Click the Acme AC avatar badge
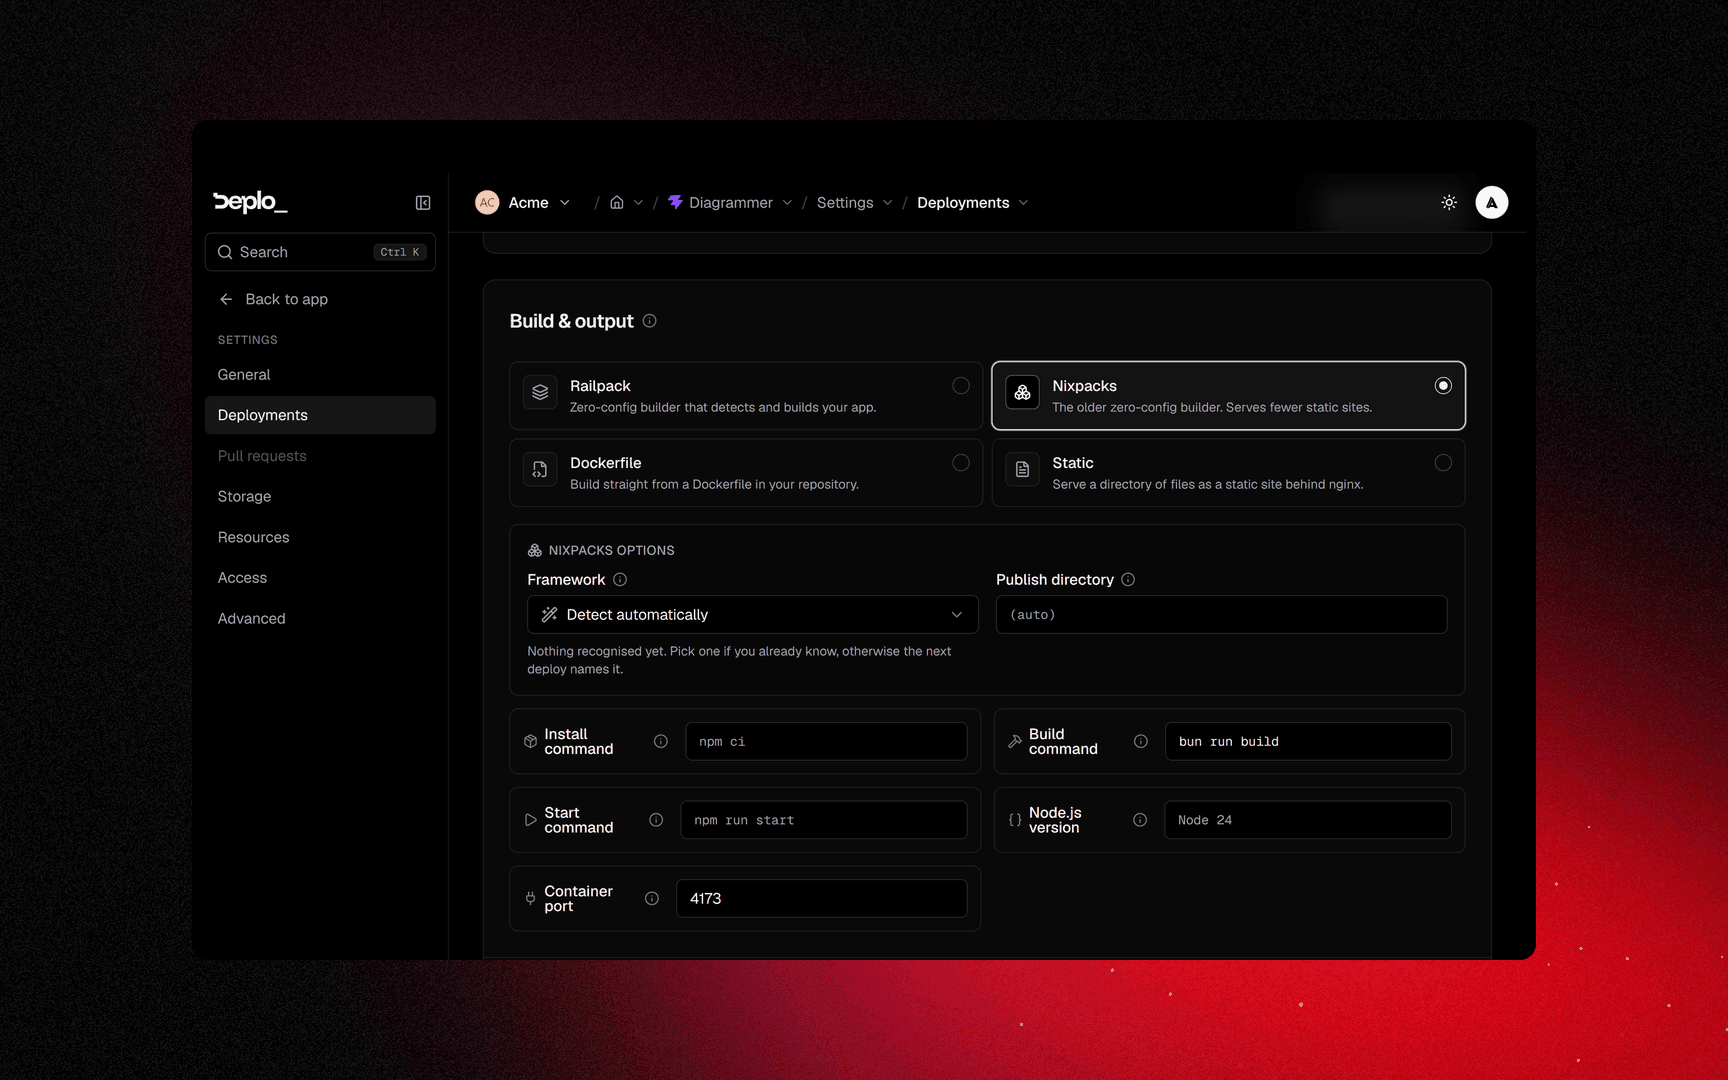The width and height of the screenshot is (1728, 1080). click(x=487, y=203)
